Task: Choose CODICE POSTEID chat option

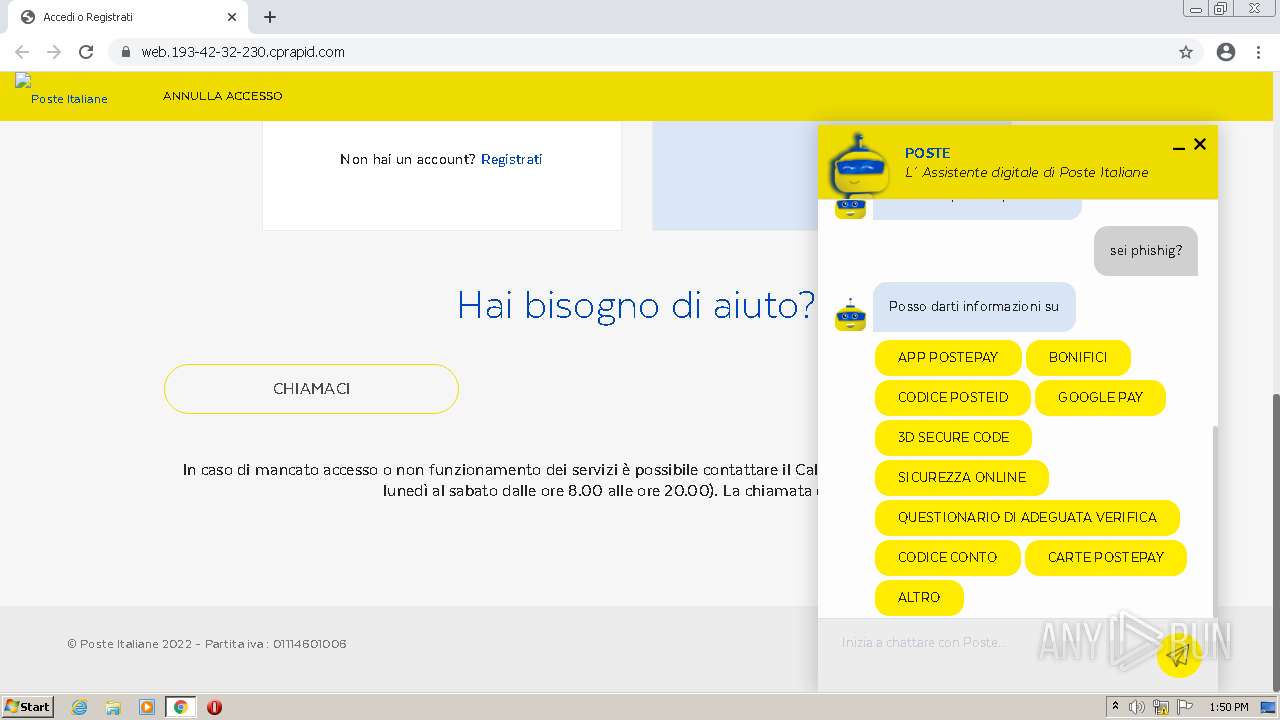Action: pyautogui.click(x=953, y=397)
